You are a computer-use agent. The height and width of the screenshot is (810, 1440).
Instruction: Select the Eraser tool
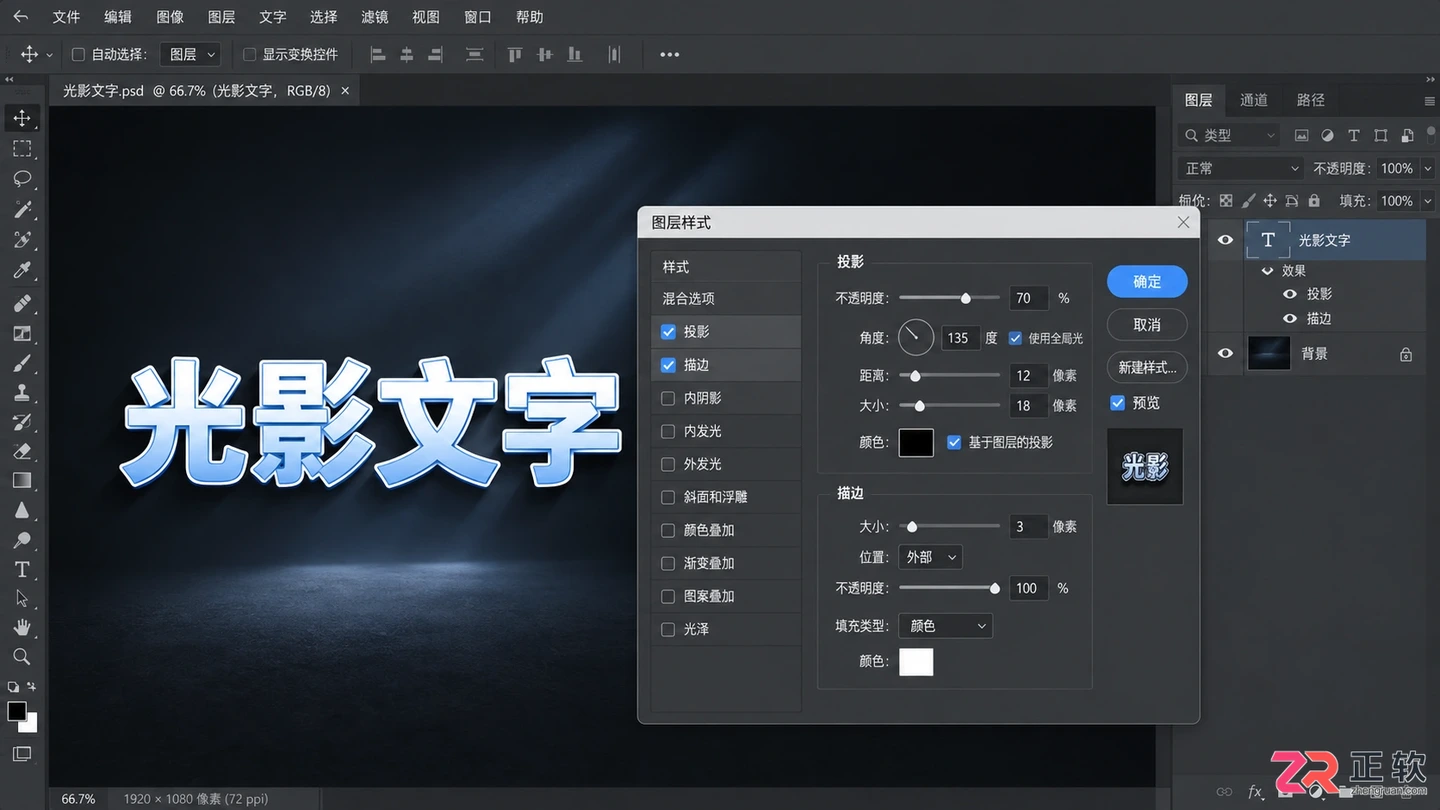click(x=22, y=451)
